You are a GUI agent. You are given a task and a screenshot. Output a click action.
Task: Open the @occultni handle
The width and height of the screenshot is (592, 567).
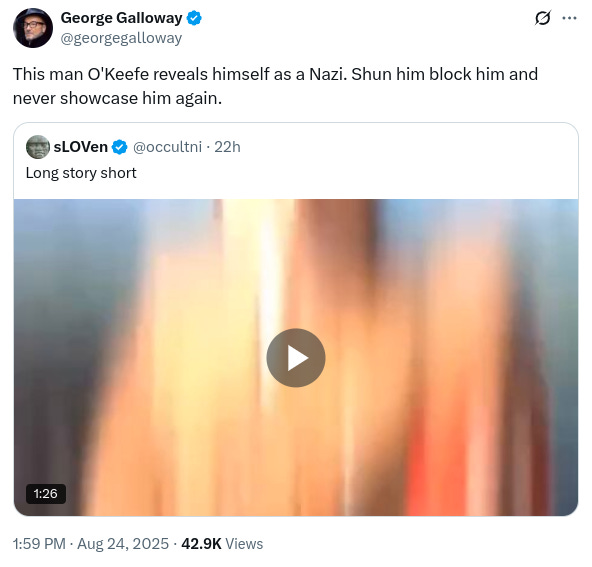point(167,147)
